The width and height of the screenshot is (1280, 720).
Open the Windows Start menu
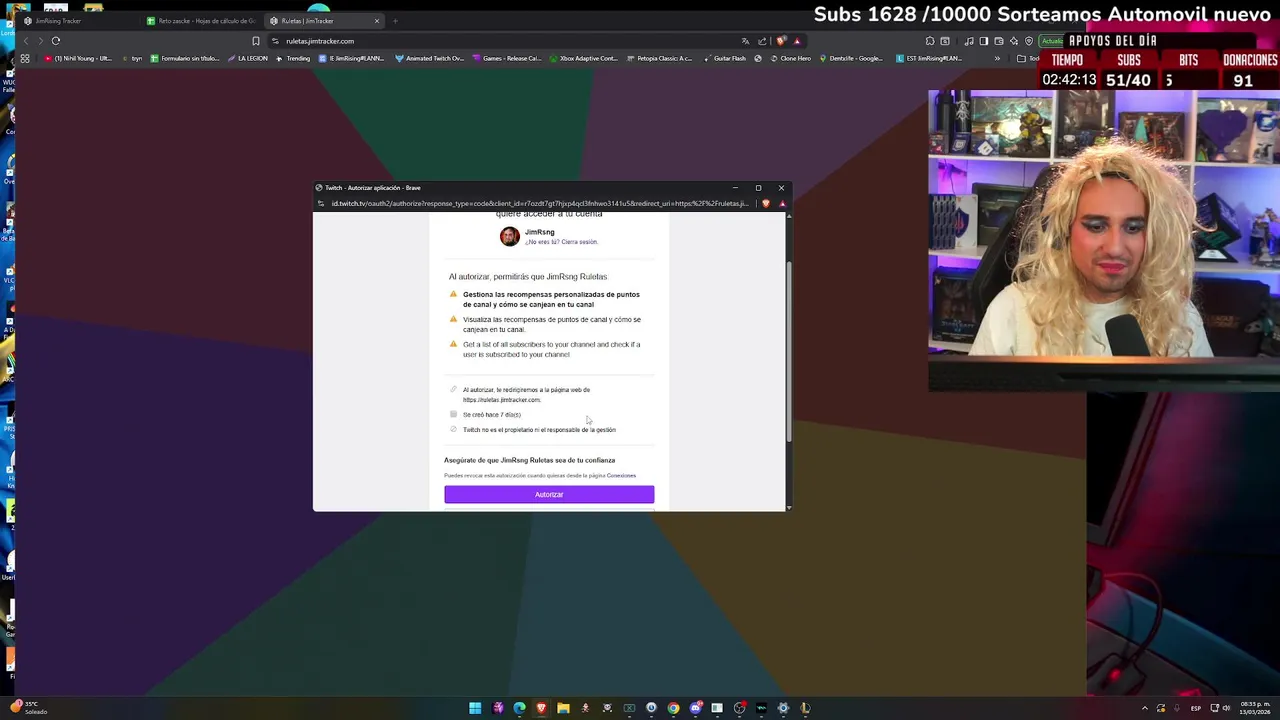coord(475,708)
